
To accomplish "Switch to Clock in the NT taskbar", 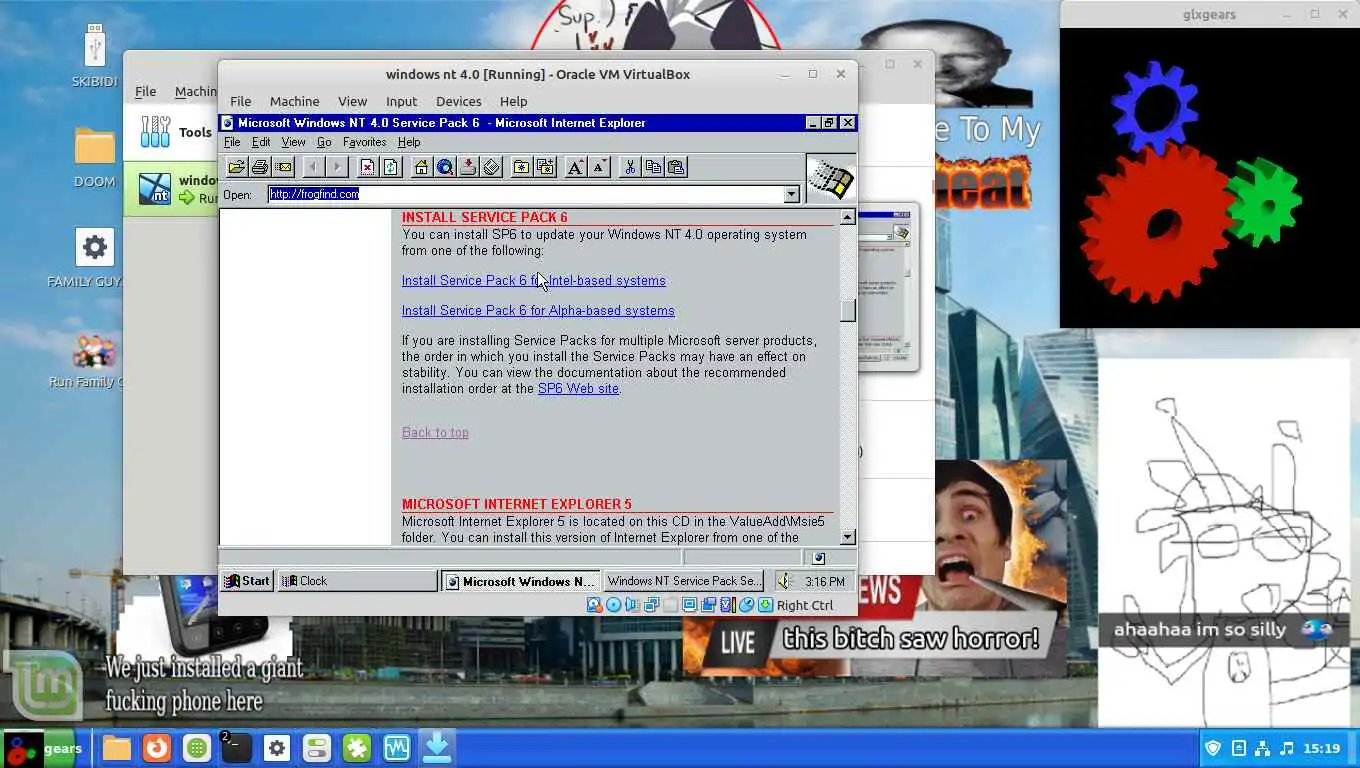I will coord(357,581).
